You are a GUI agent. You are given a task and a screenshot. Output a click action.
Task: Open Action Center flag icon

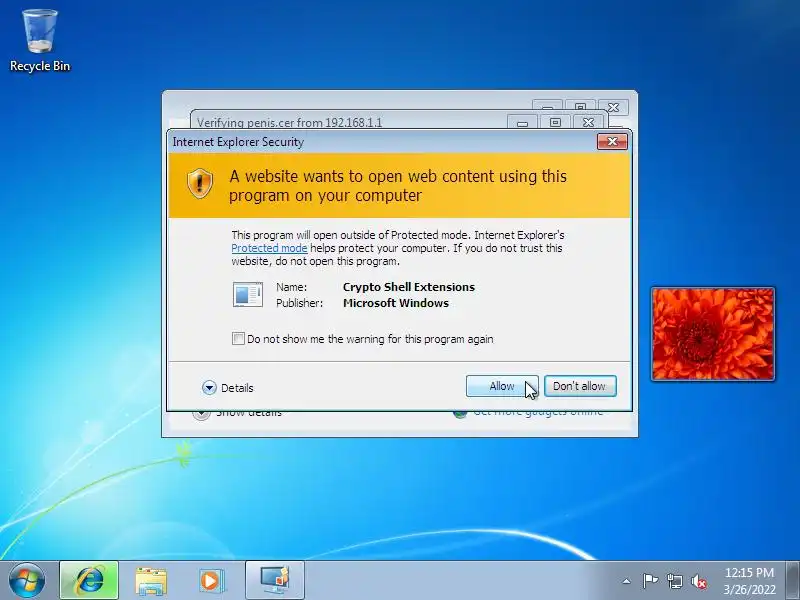click(650, 581)
